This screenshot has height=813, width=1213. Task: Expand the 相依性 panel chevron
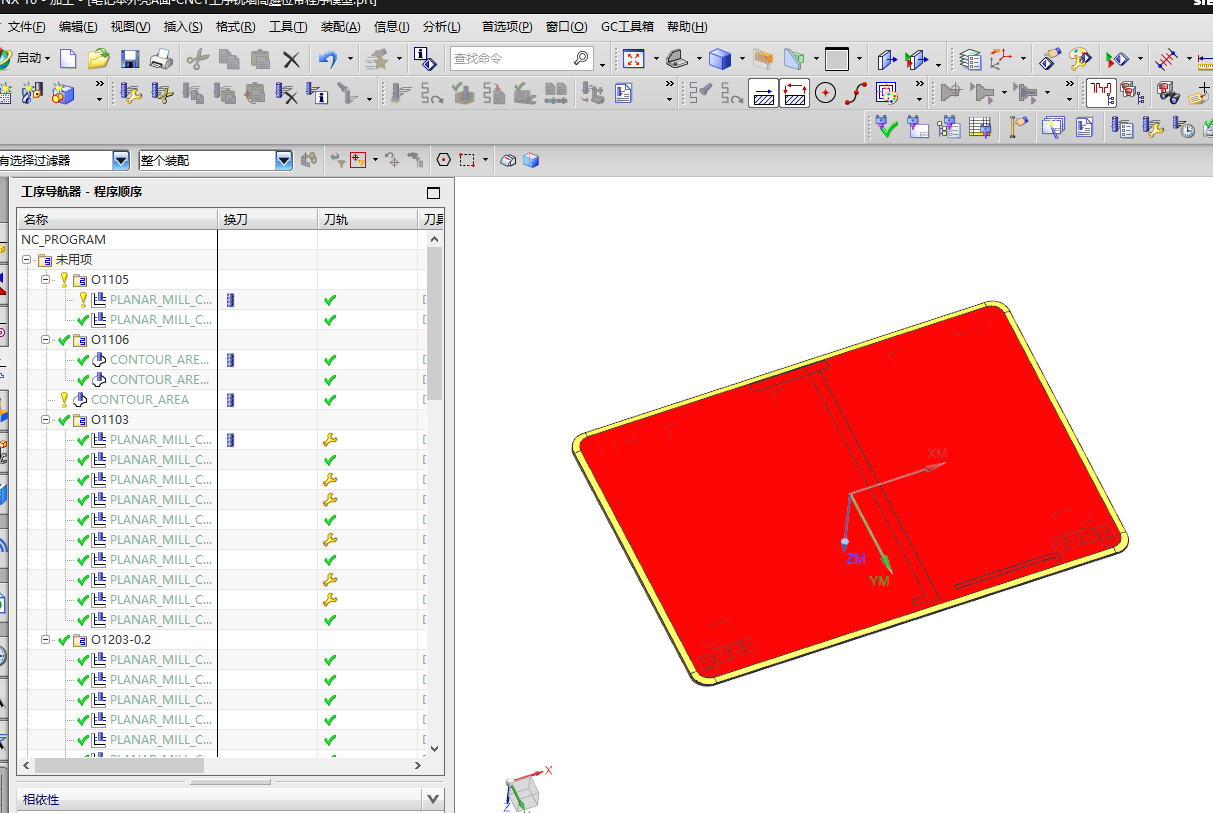click(432, 799)
